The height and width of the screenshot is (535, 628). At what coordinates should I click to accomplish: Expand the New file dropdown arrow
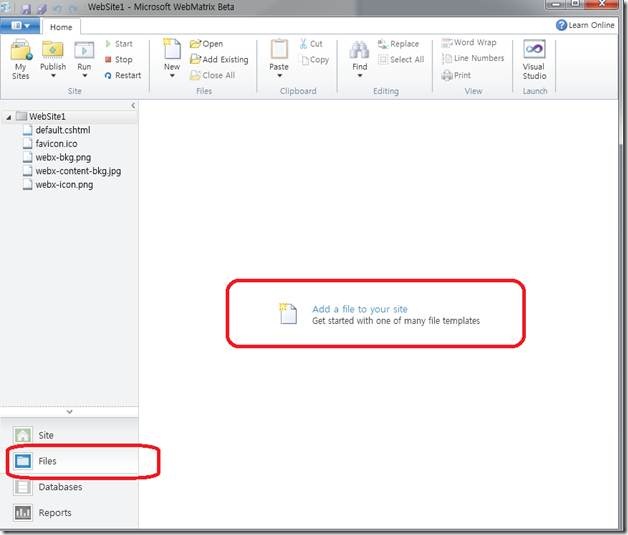click(172, 76)
